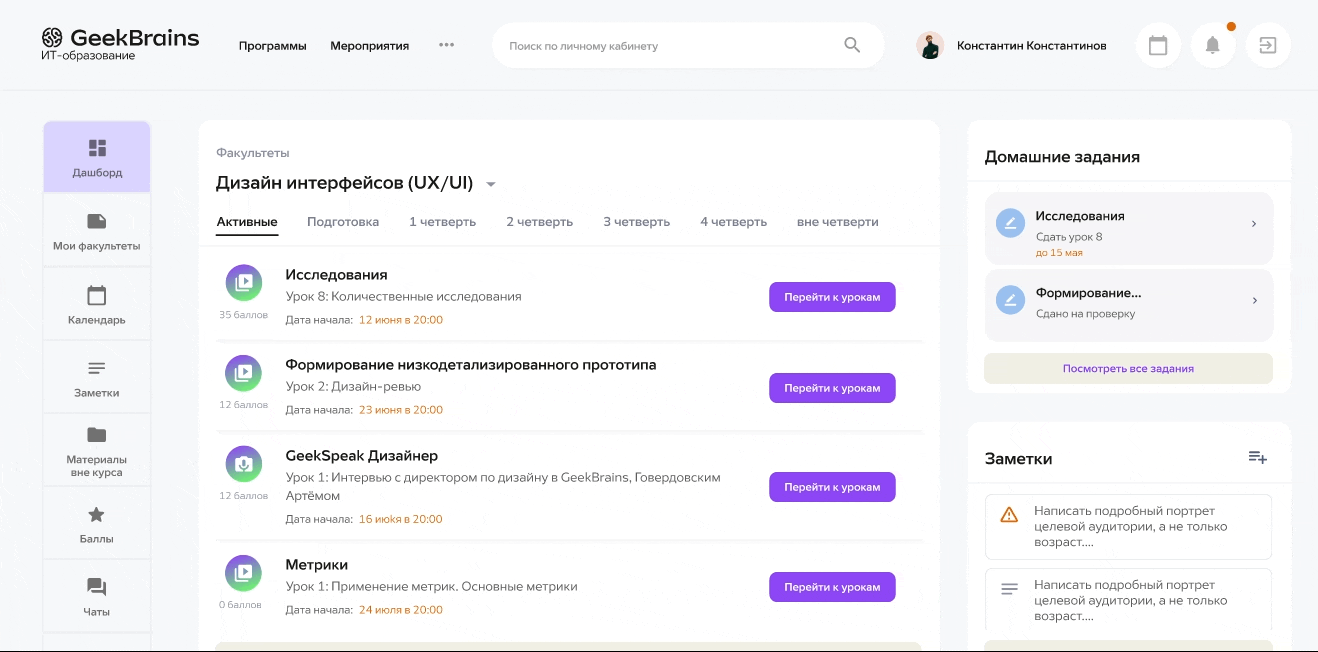Expand the Формирование homework entry chevron

coord(1253,301)
